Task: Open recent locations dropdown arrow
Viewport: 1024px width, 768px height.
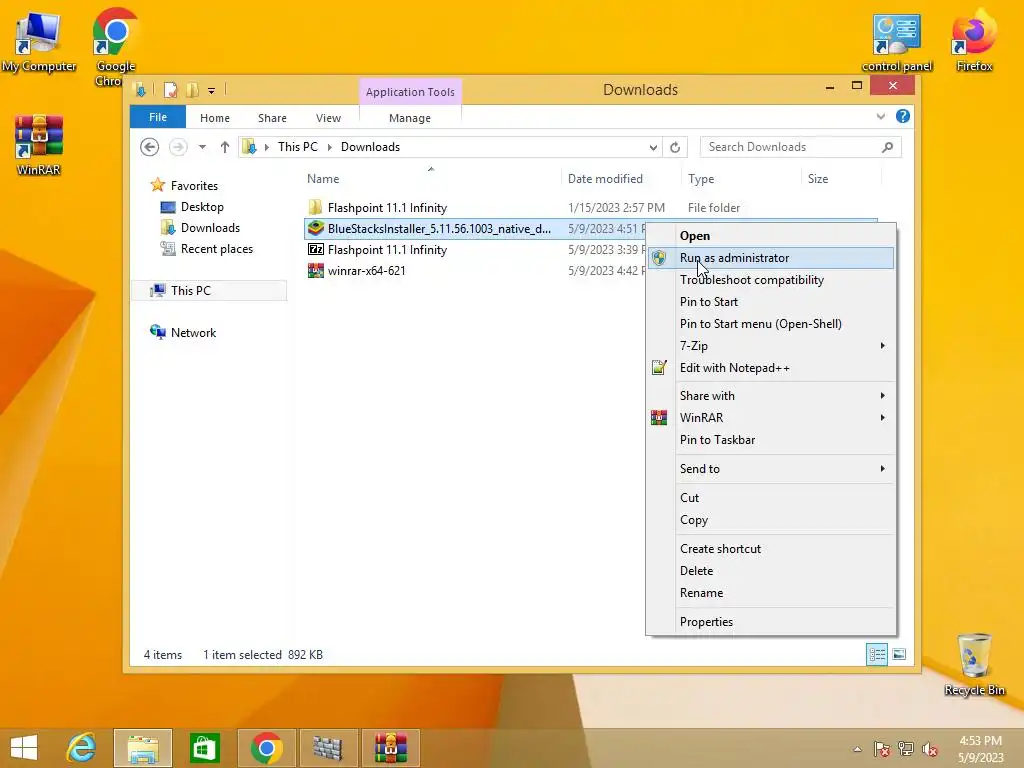Action: [202, 147]
